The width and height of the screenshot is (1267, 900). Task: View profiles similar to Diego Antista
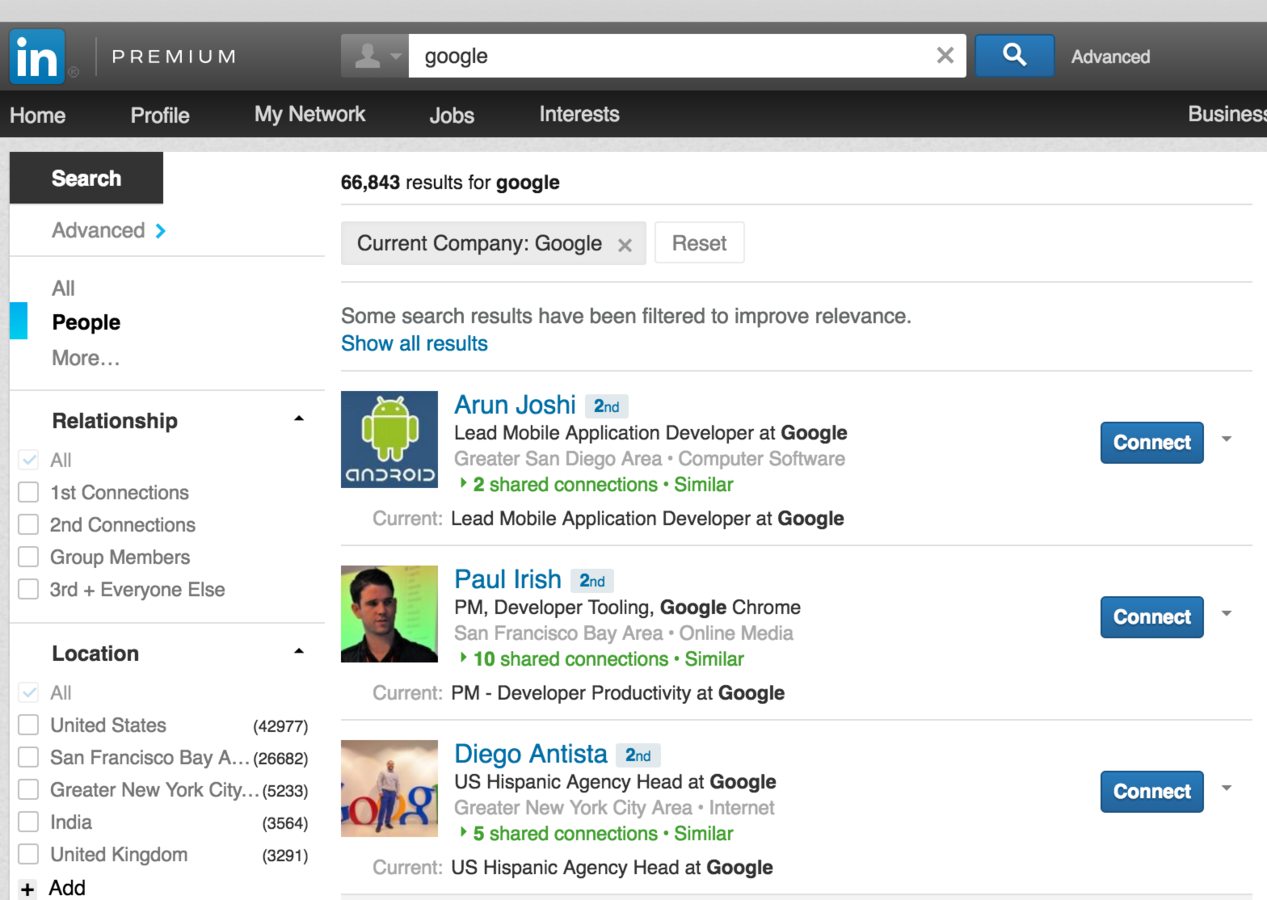pyautogui.click(x=704, y=833)
